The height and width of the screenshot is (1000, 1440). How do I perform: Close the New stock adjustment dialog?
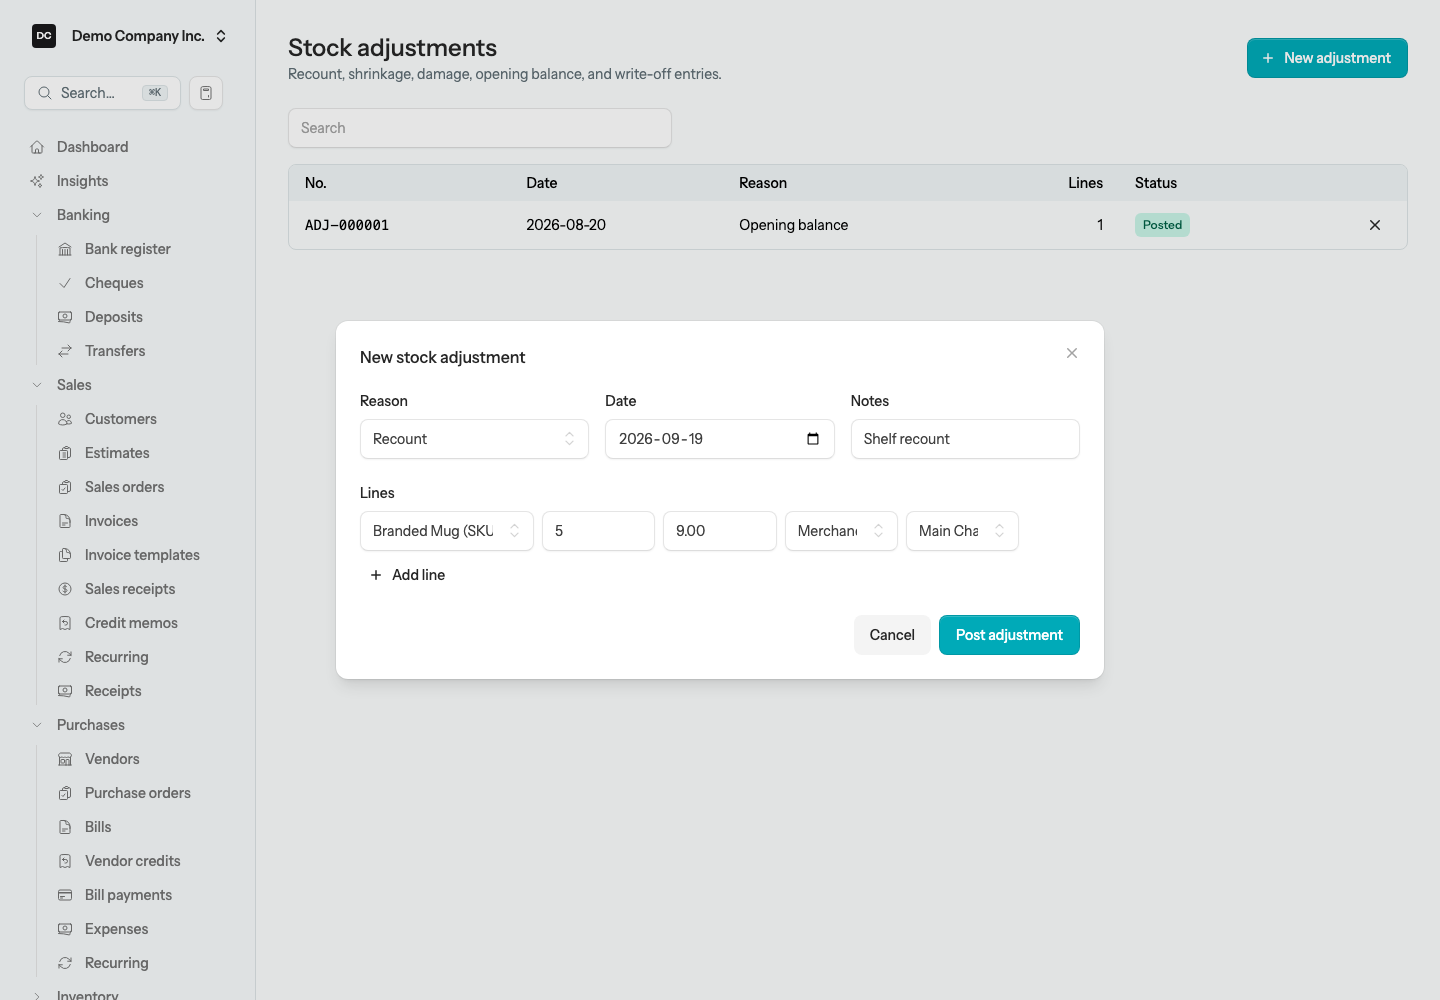(x=1072, y=353)
